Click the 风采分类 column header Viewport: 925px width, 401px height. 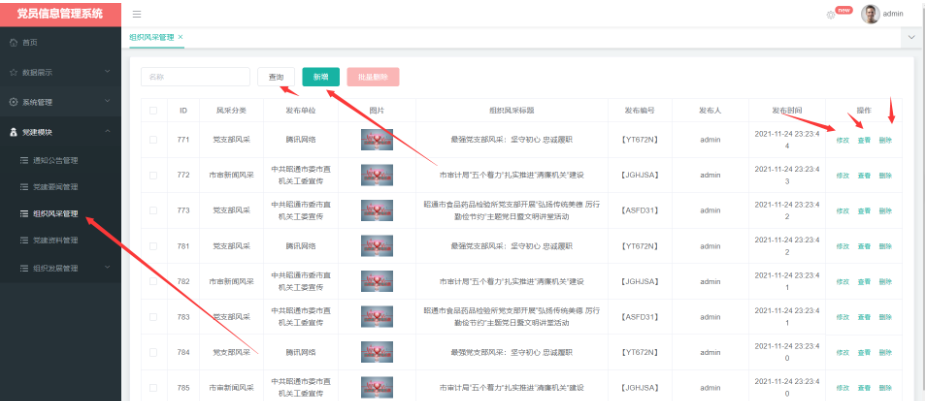[231, 110]
